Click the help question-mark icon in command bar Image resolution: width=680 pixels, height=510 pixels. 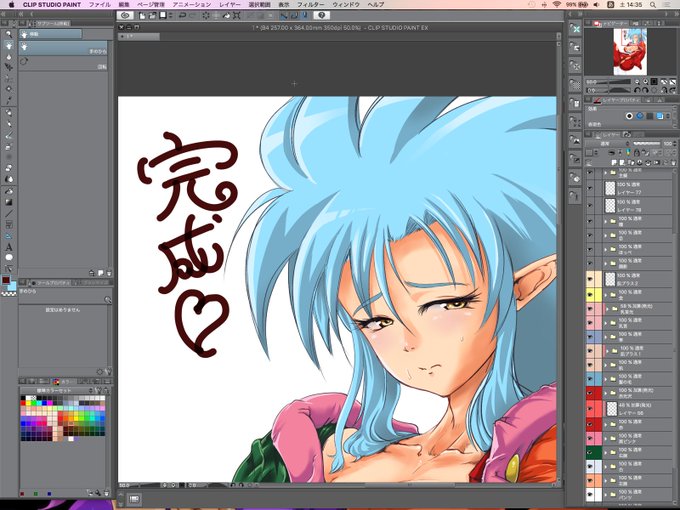click(321, 15)
